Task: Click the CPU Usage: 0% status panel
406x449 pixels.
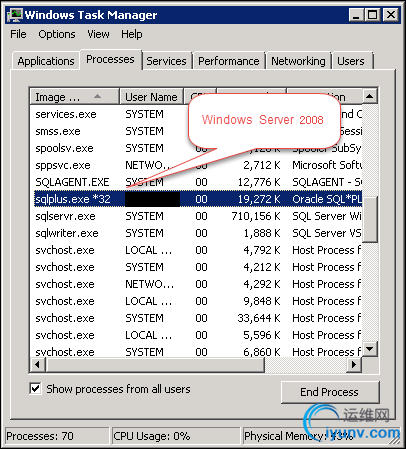Action: click(x=176, y=436)
